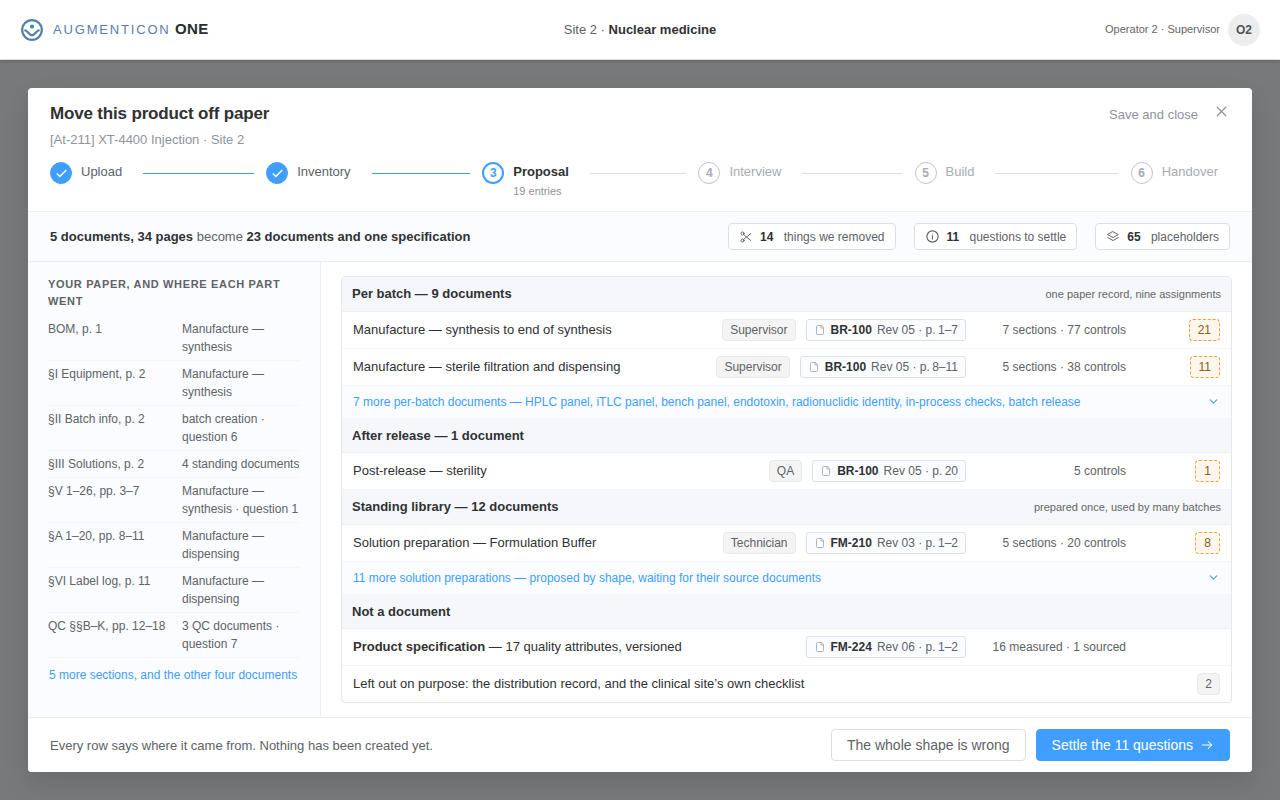Viewport: 1280px width, 800px height.
Task: Open the O2 operator avatar
Action: pos(1244,30)
